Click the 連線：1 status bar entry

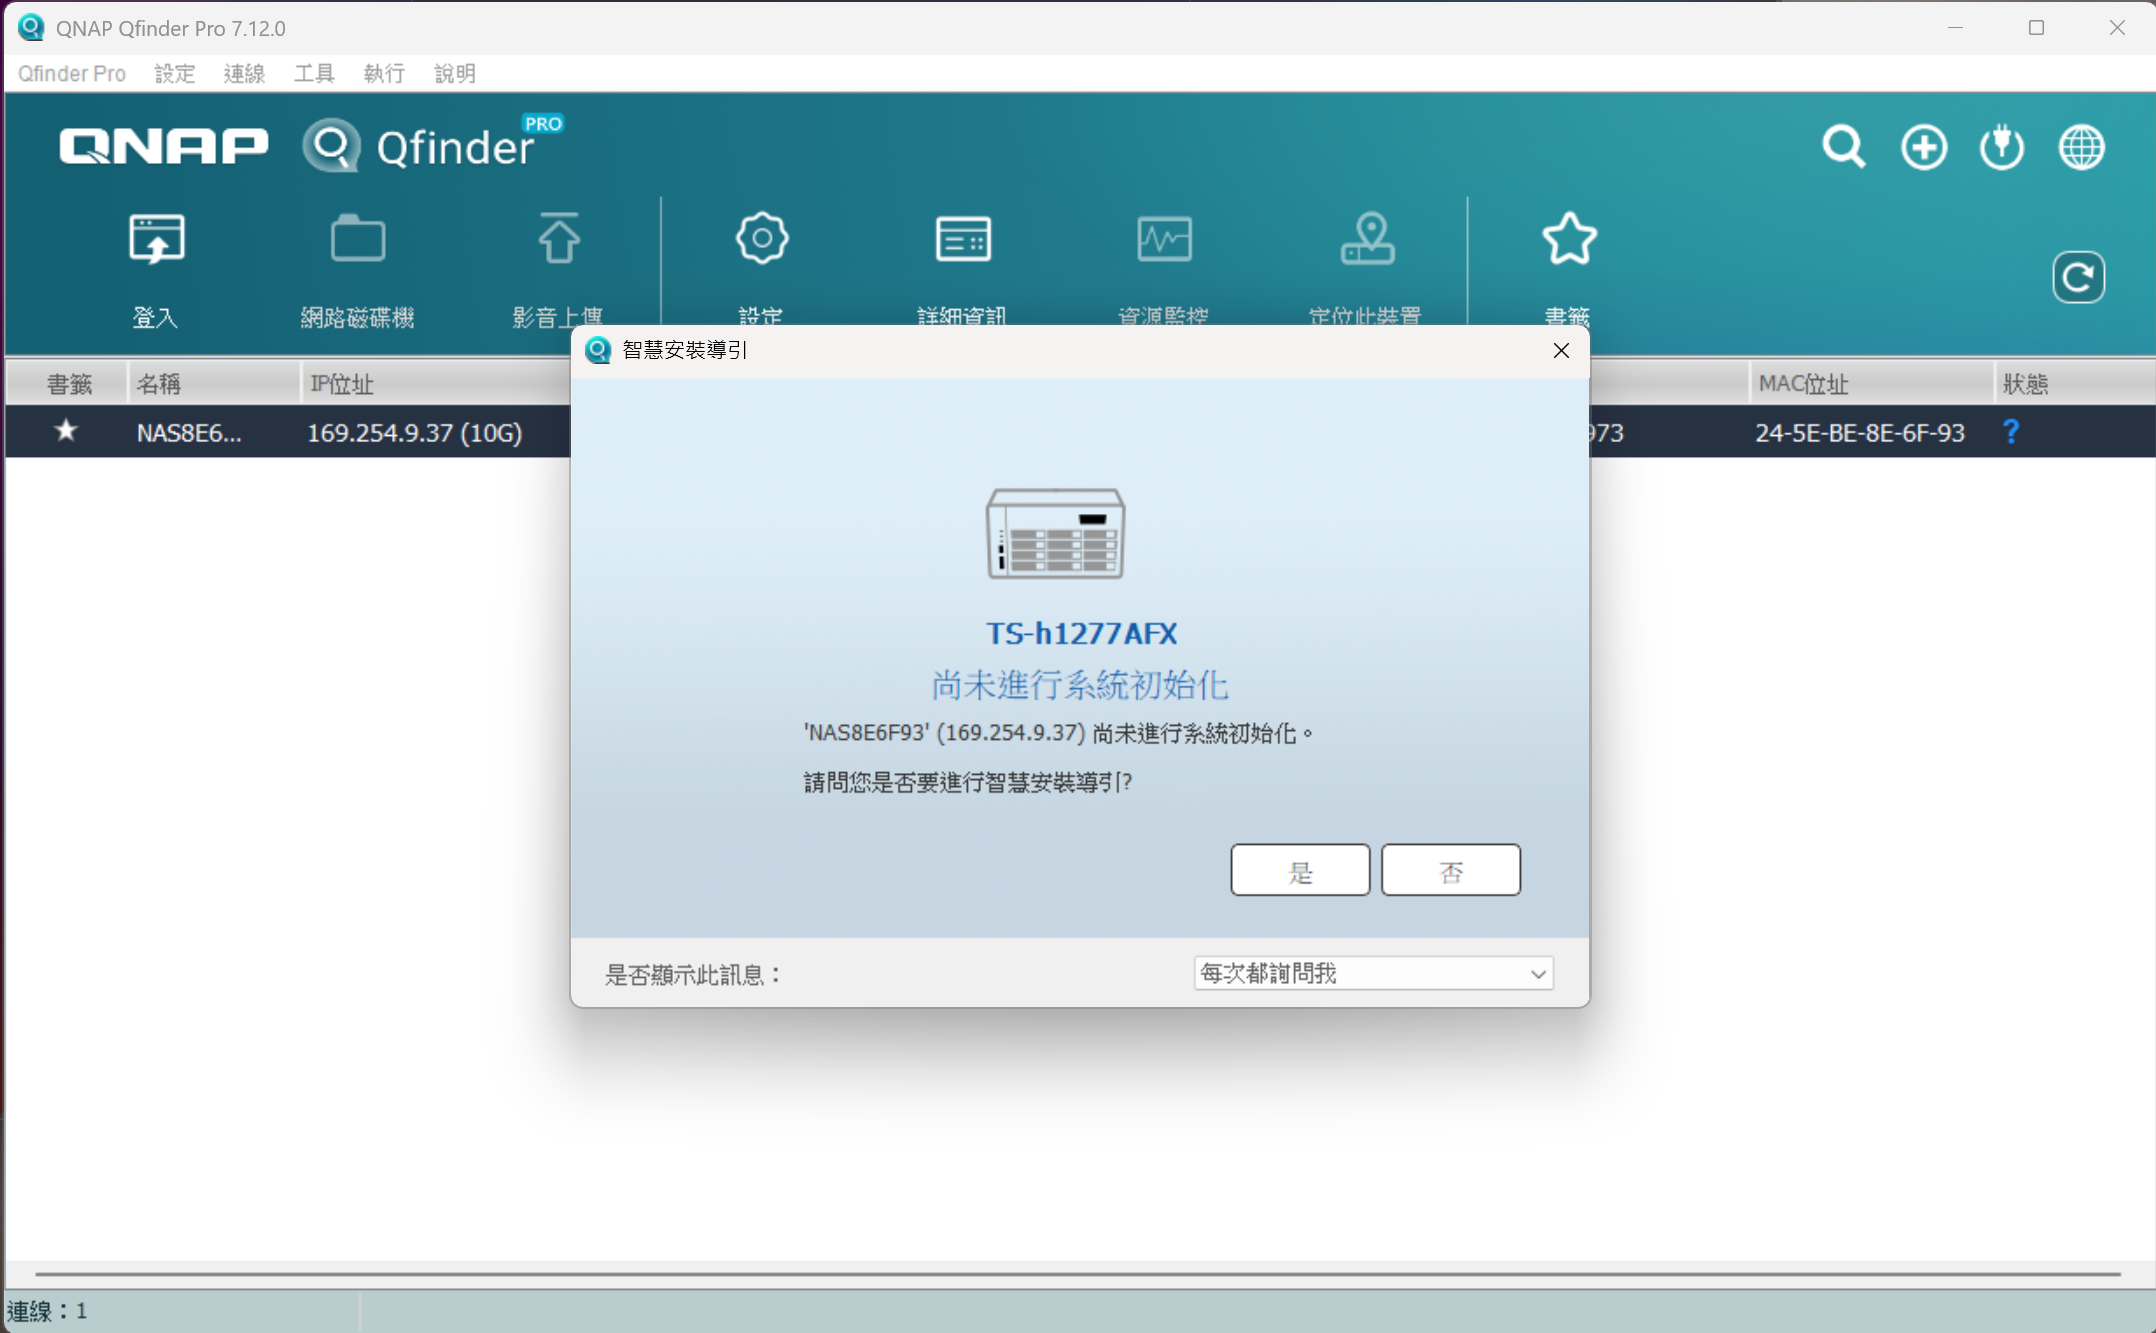tap(48, 1311)
